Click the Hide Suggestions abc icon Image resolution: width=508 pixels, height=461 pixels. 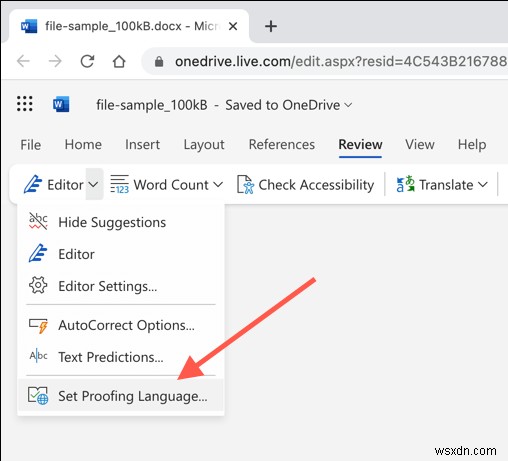[x=38, y=221]
